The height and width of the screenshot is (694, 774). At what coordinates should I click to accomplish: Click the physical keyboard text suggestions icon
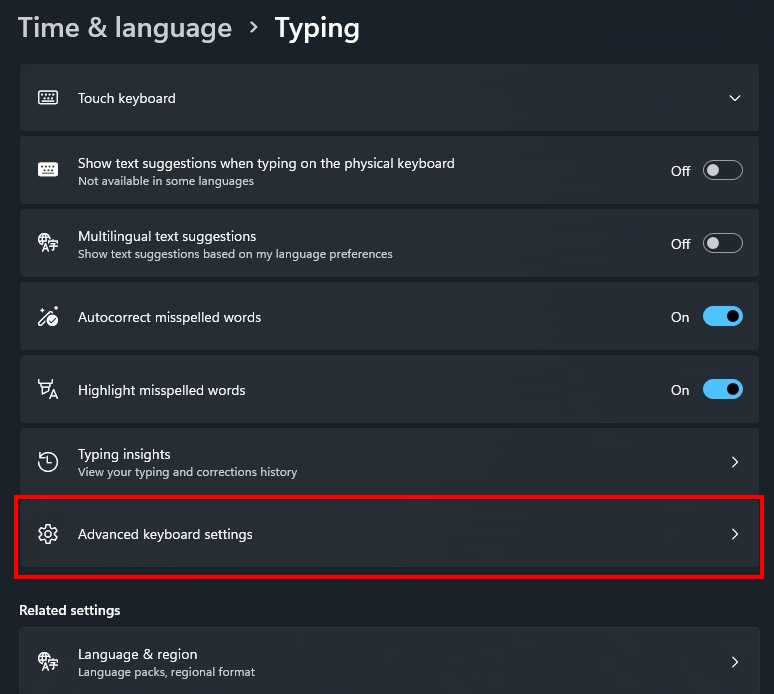48,170
